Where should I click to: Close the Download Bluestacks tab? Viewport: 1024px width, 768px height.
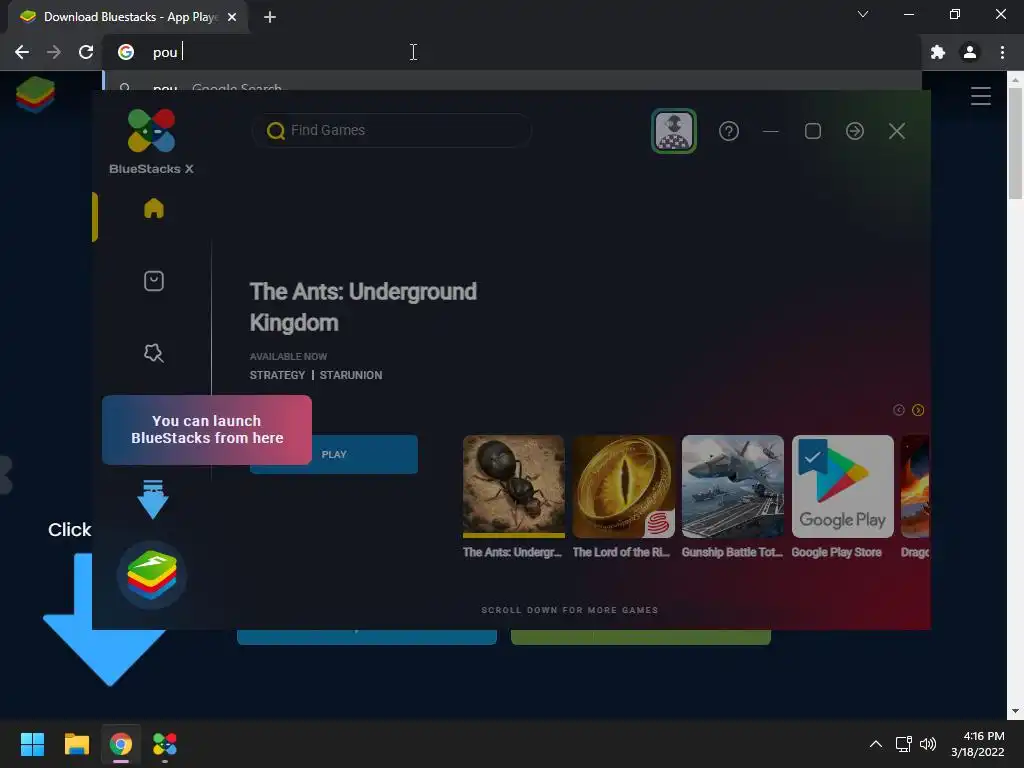232,17
